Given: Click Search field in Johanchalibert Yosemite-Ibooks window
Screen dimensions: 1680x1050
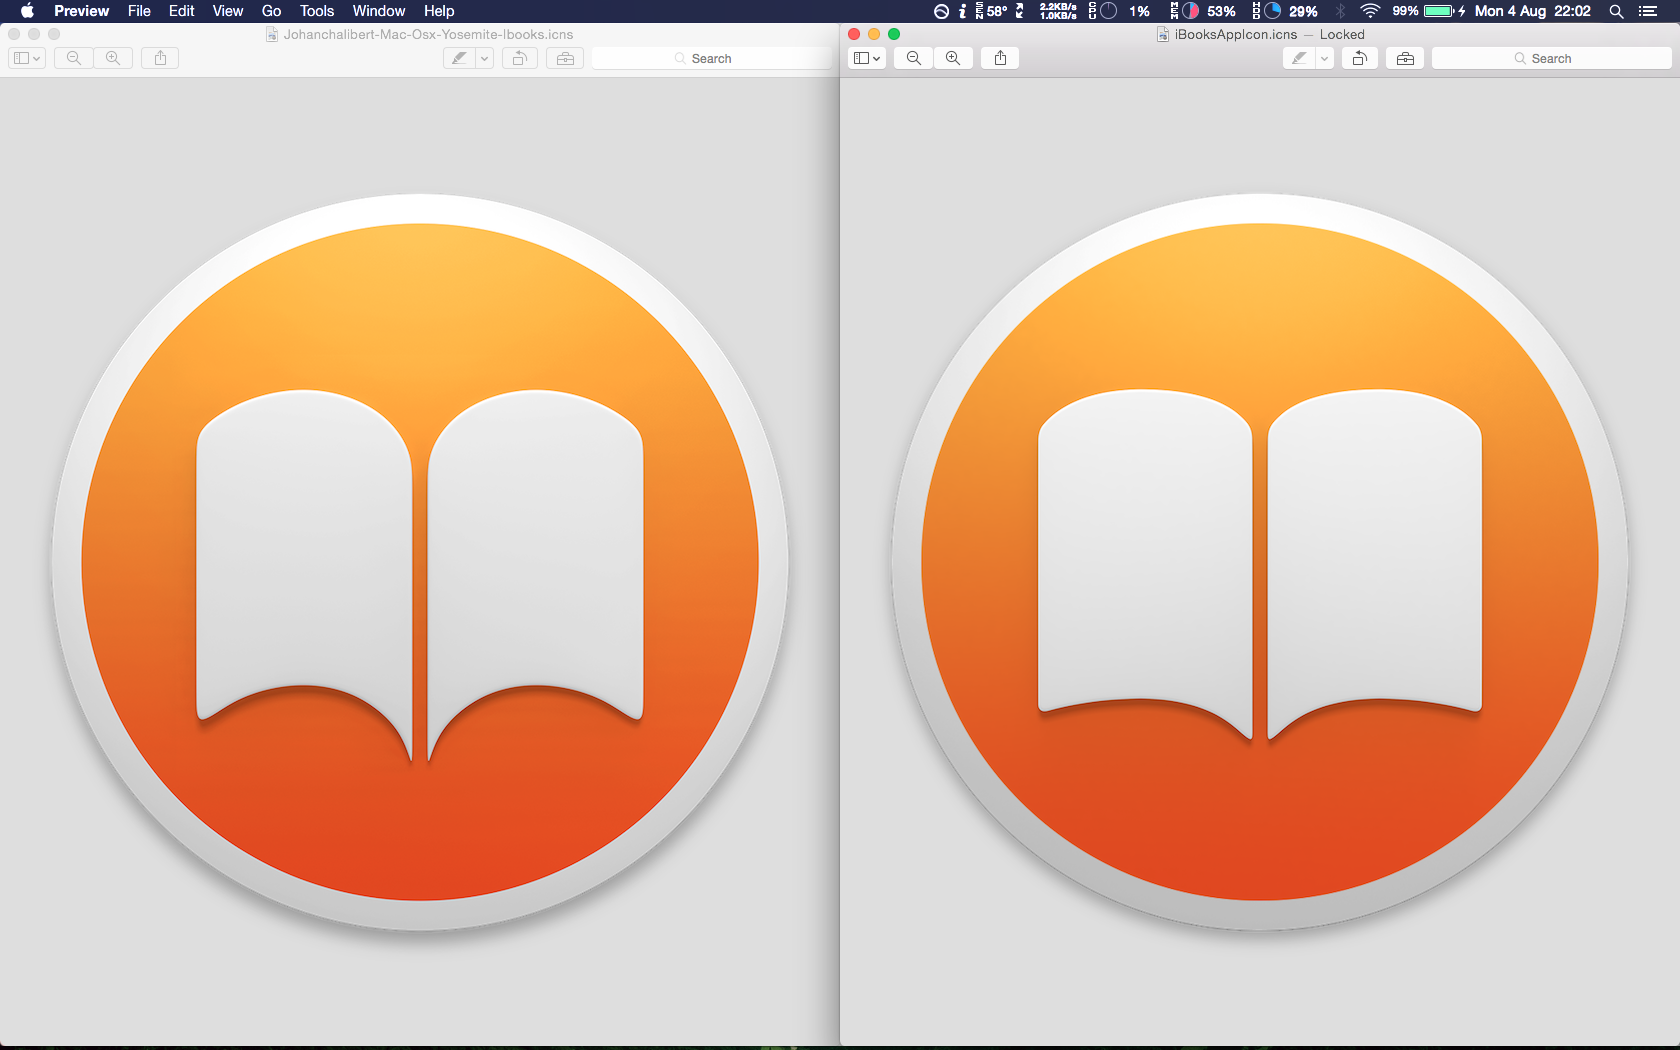Looking at the screenshot, I should pyautogui.click(x=711, y=58).
